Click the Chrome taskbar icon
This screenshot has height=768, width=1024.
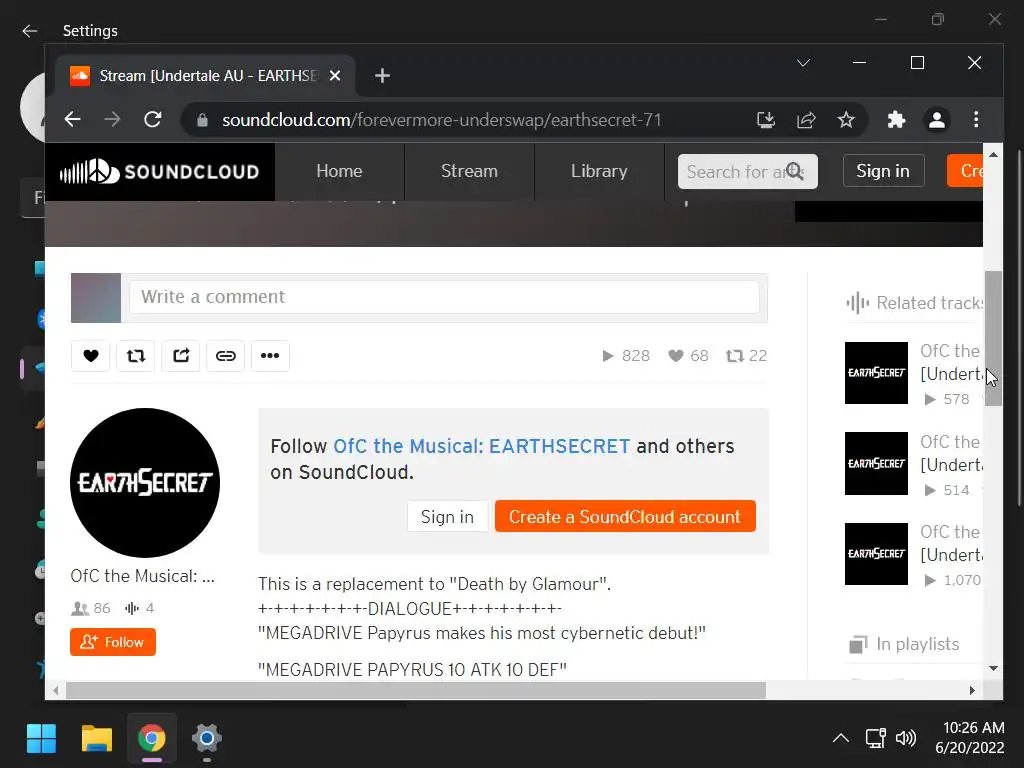[152, 739]
